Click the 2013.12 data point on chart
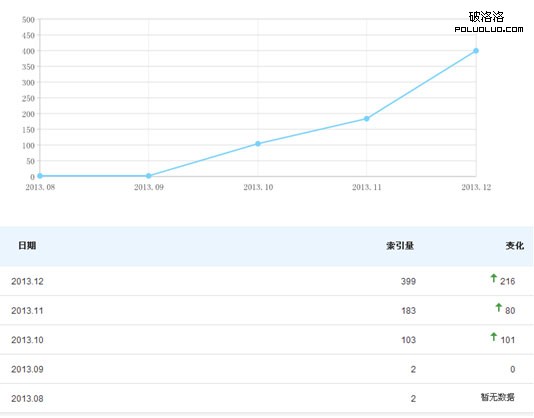This screenshot has height=418, width=534. tap(476, 51)
